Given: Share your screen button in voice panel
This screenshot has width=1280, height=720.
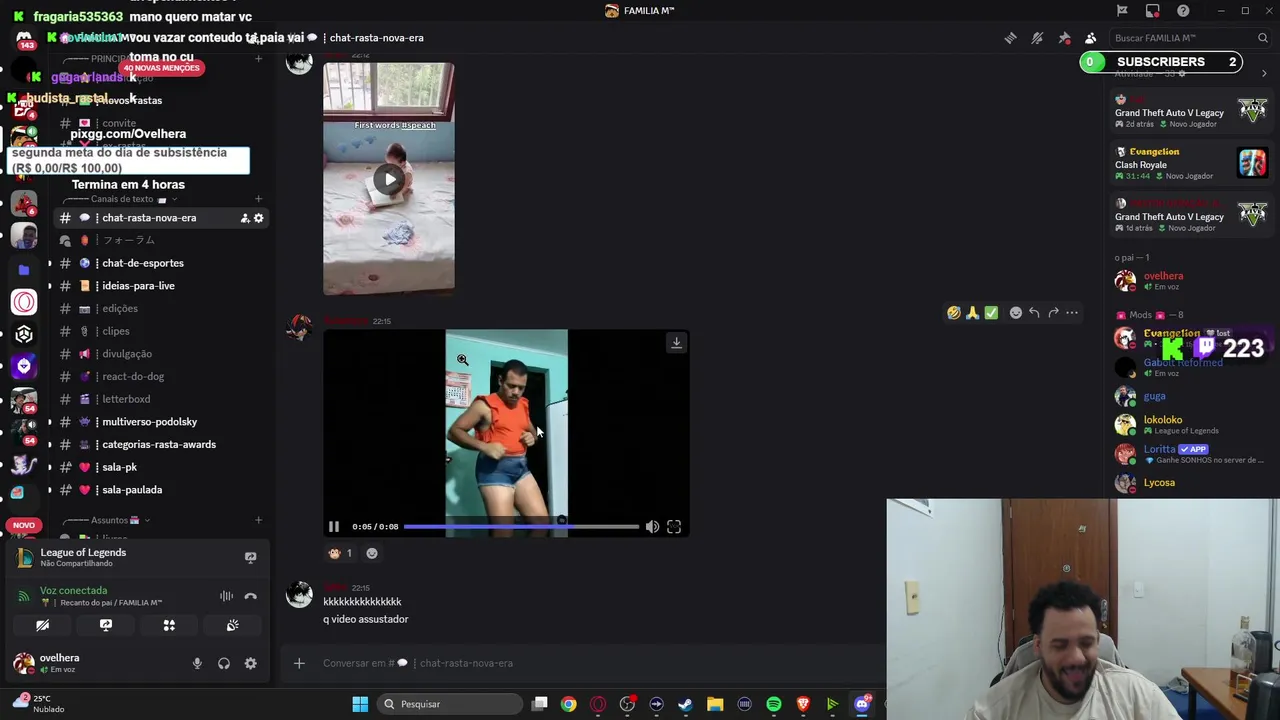Looking at the screenshot, I should 105,625.
